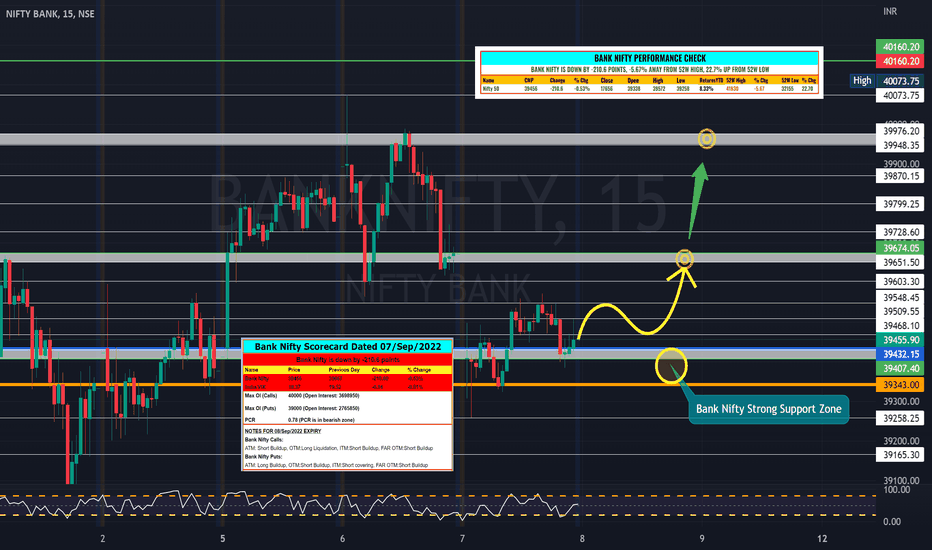Click the Previous Day column header in scorecard

[343, 370]
